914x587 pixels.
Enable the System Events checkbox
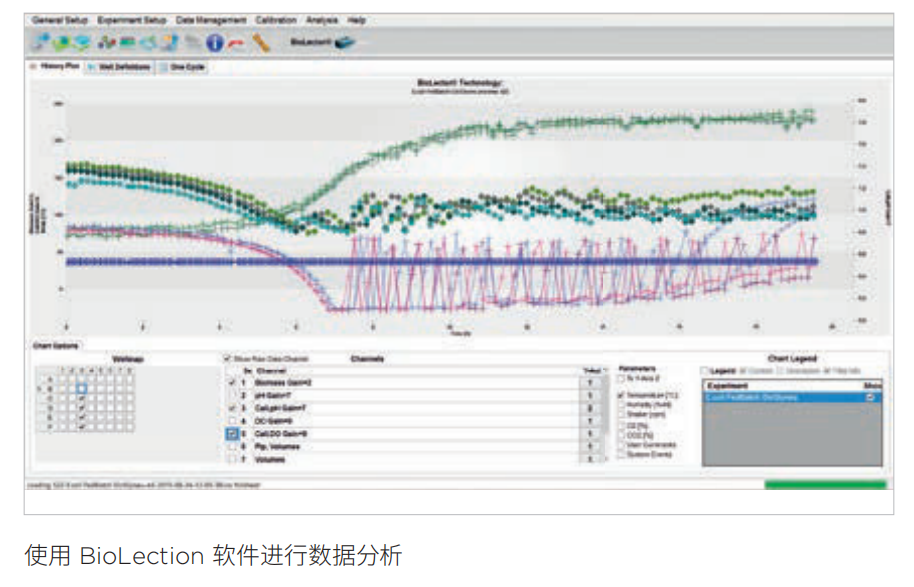621,454
